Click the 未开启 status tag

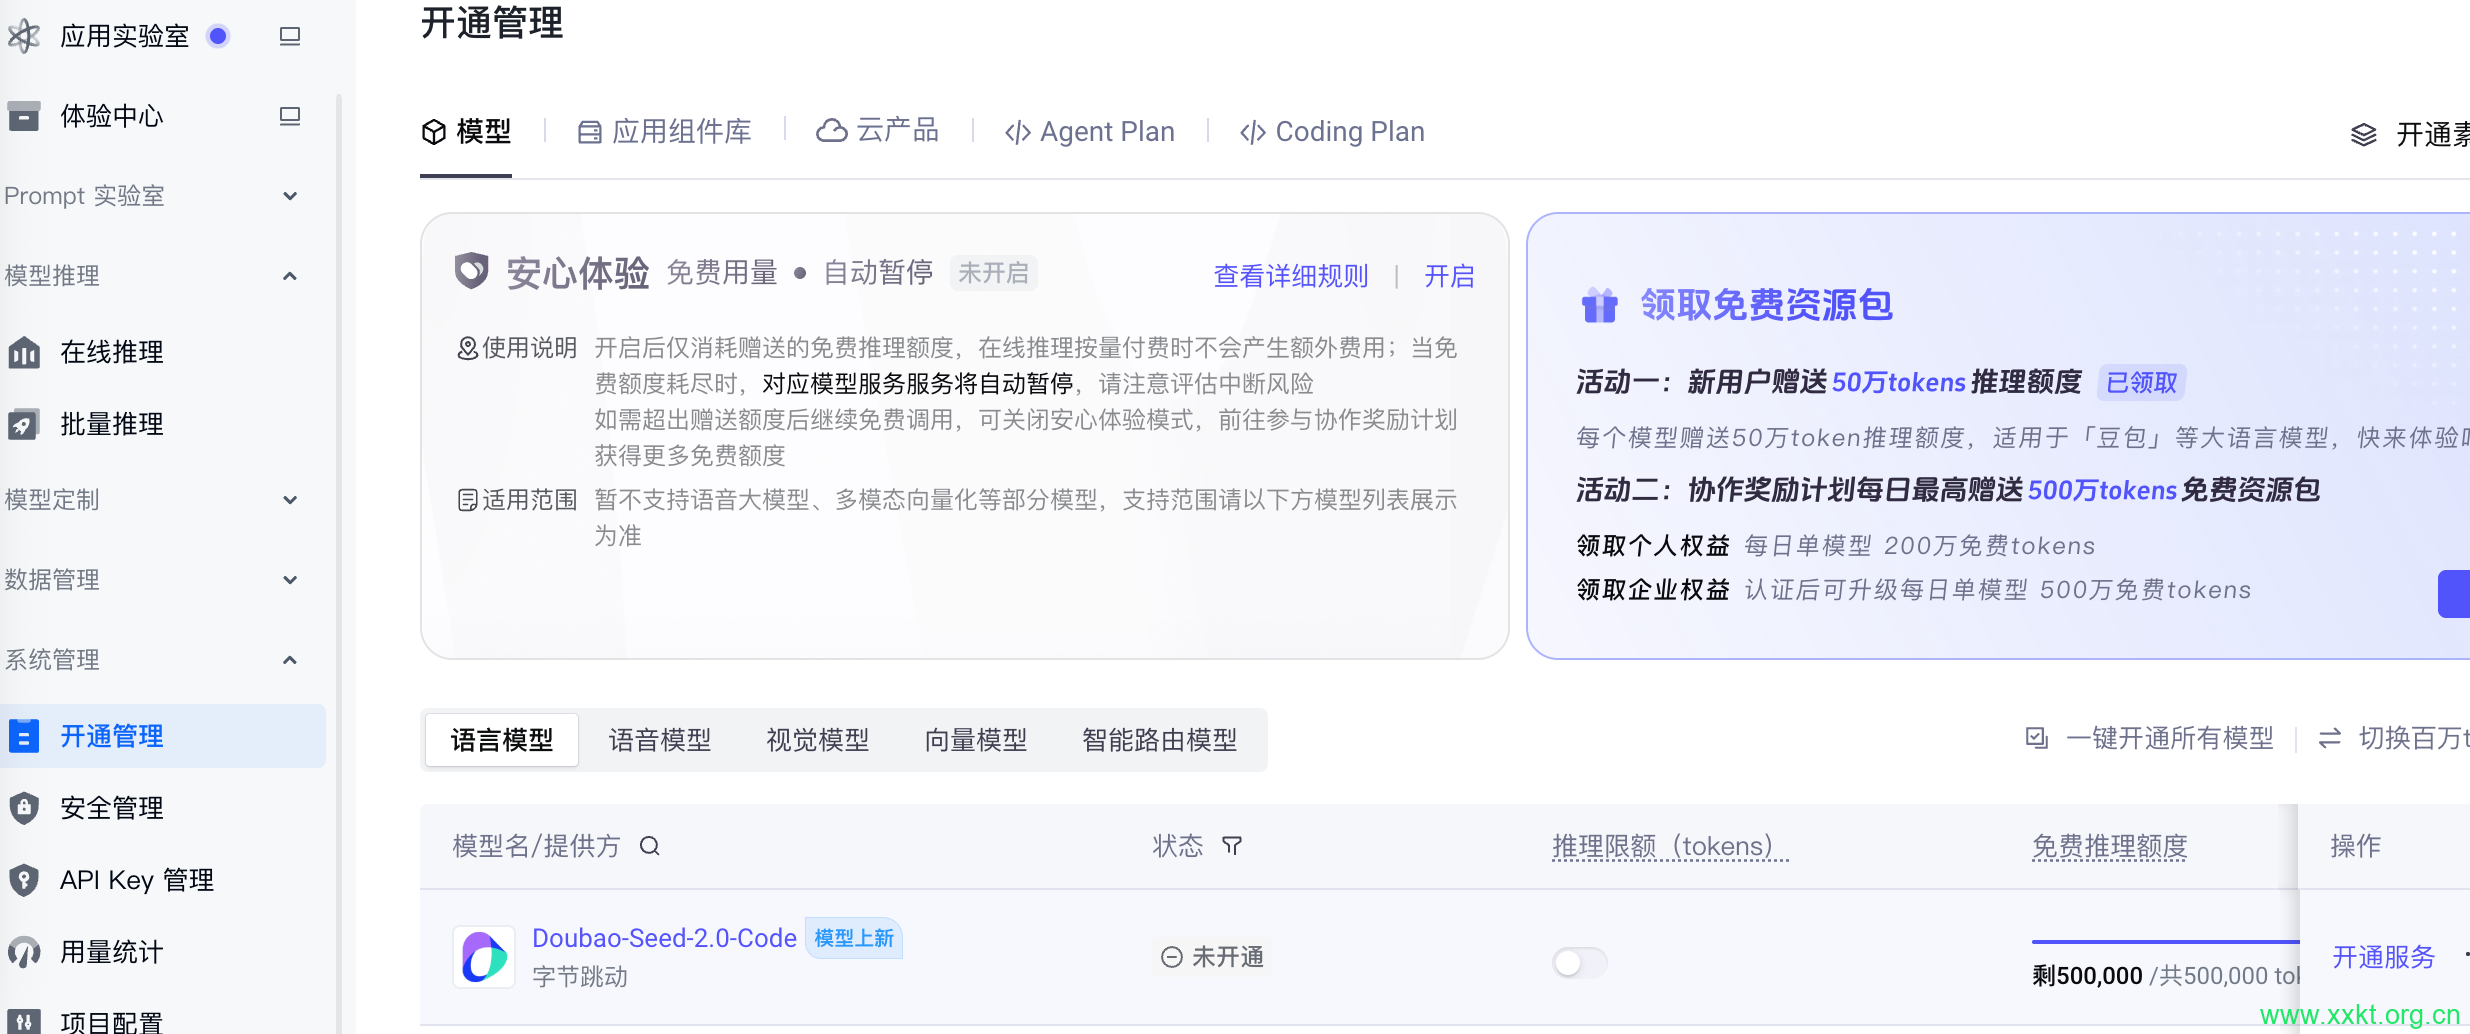click(x=993, y=273)
